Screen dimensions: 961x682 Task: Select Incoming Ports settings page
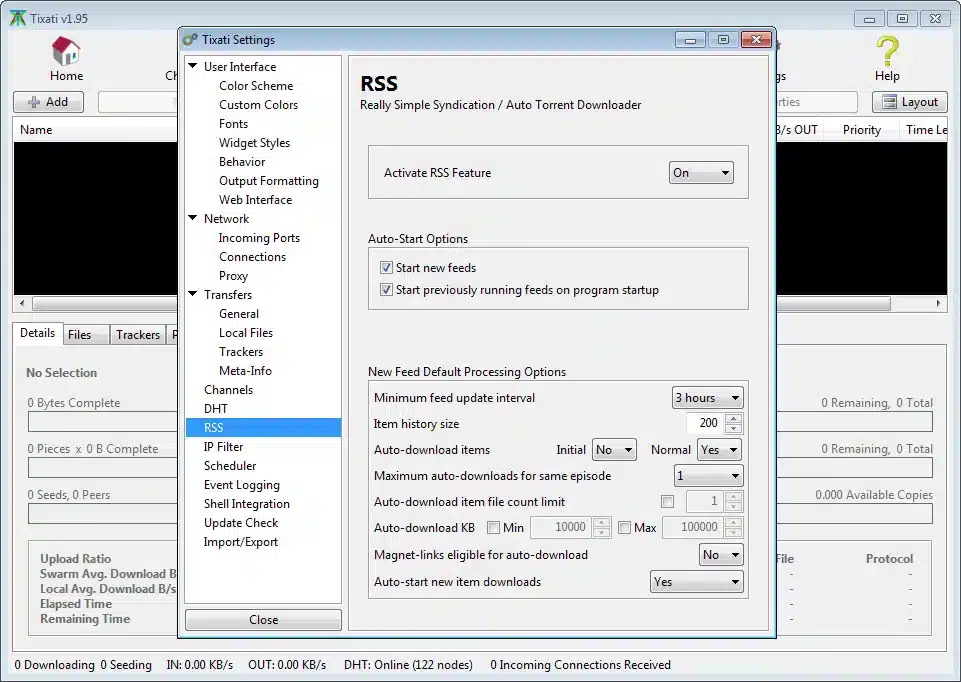pos(259,238)
